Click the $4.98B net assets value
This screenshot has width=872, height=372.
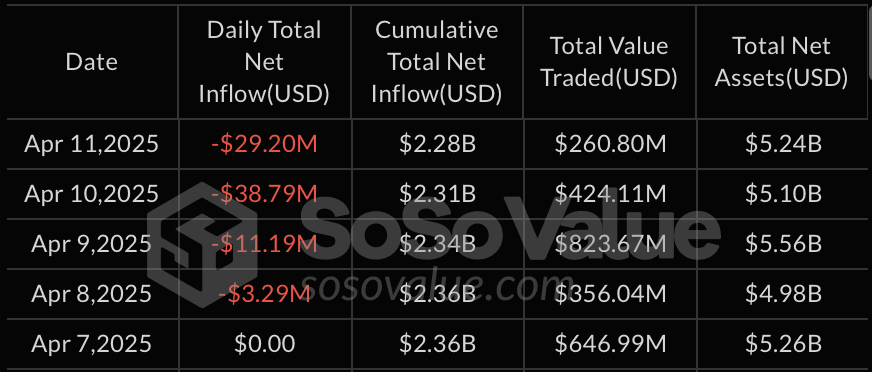point(784,294)
